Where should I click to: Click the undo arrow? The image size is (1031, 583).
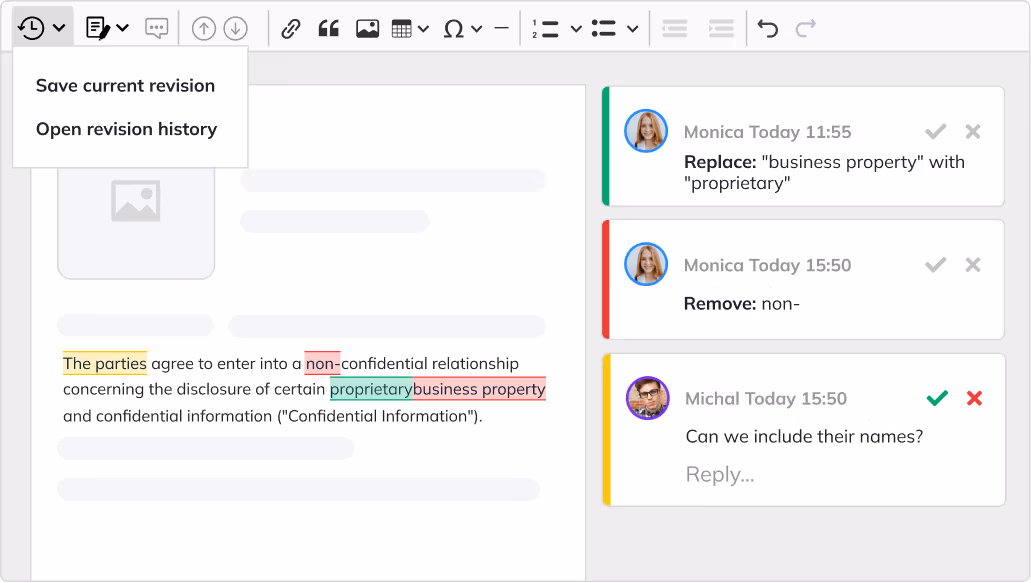[767, 28]
